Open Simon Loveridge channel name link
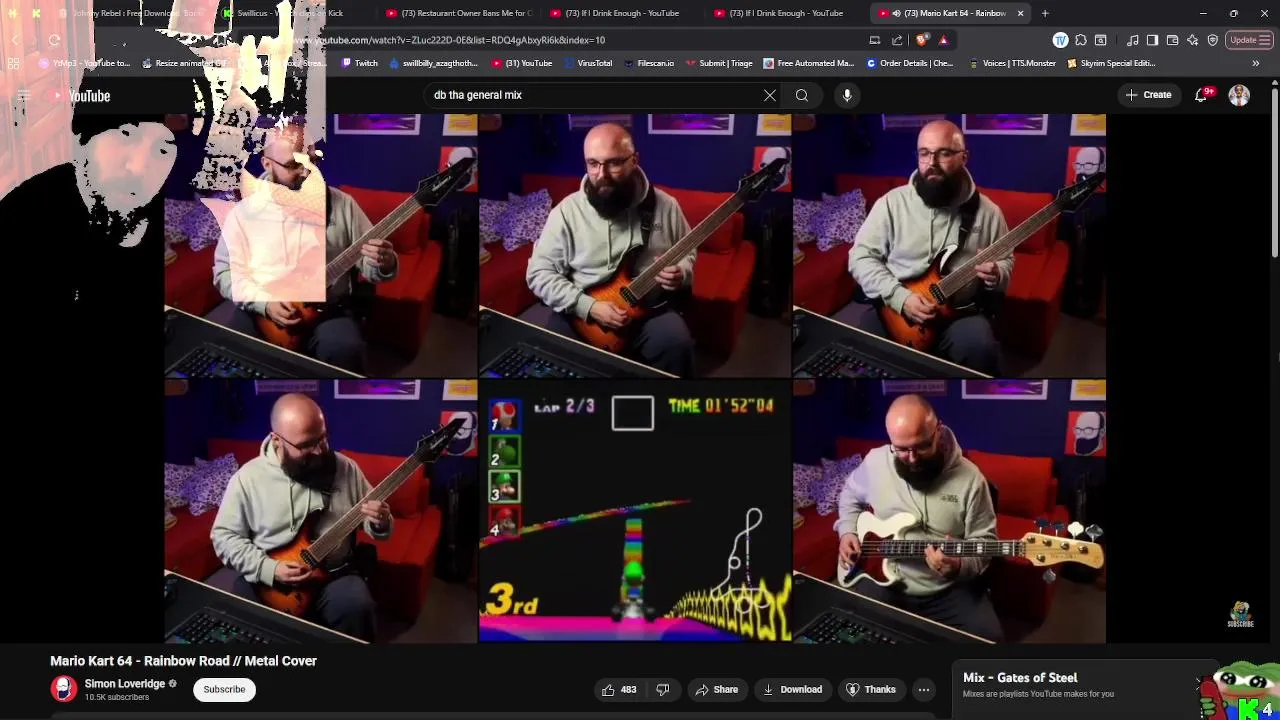This screenshot has width=1280, height=720. [x=125, y=684]
